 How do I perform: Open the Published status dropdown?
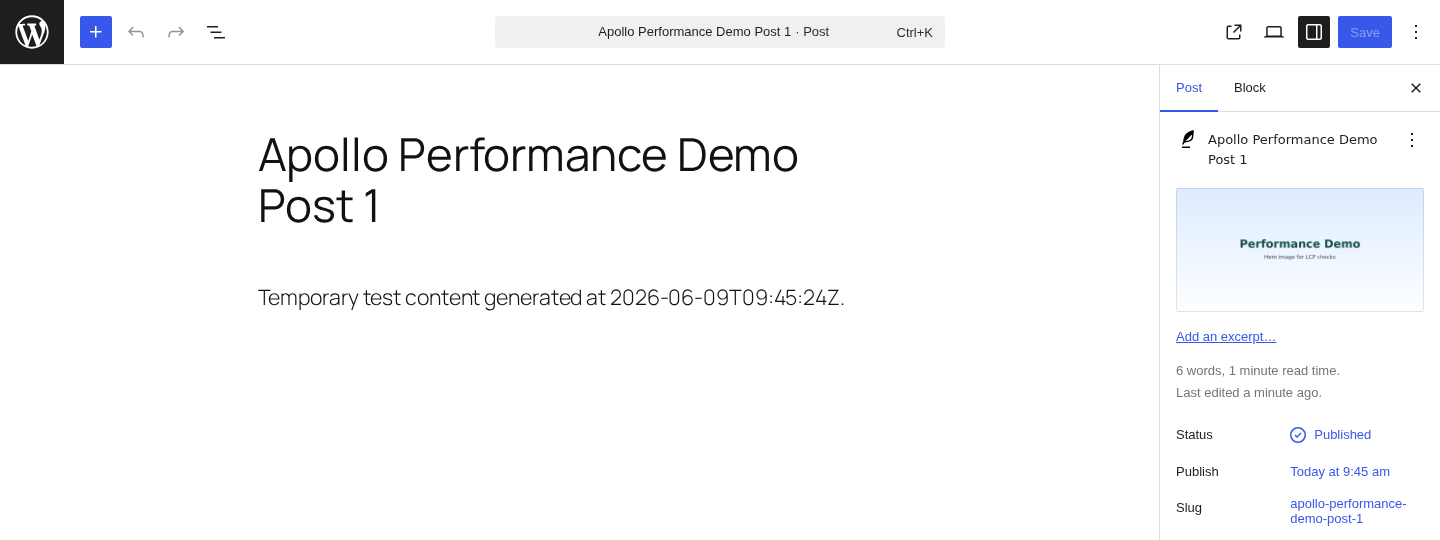coord(1331,435)
